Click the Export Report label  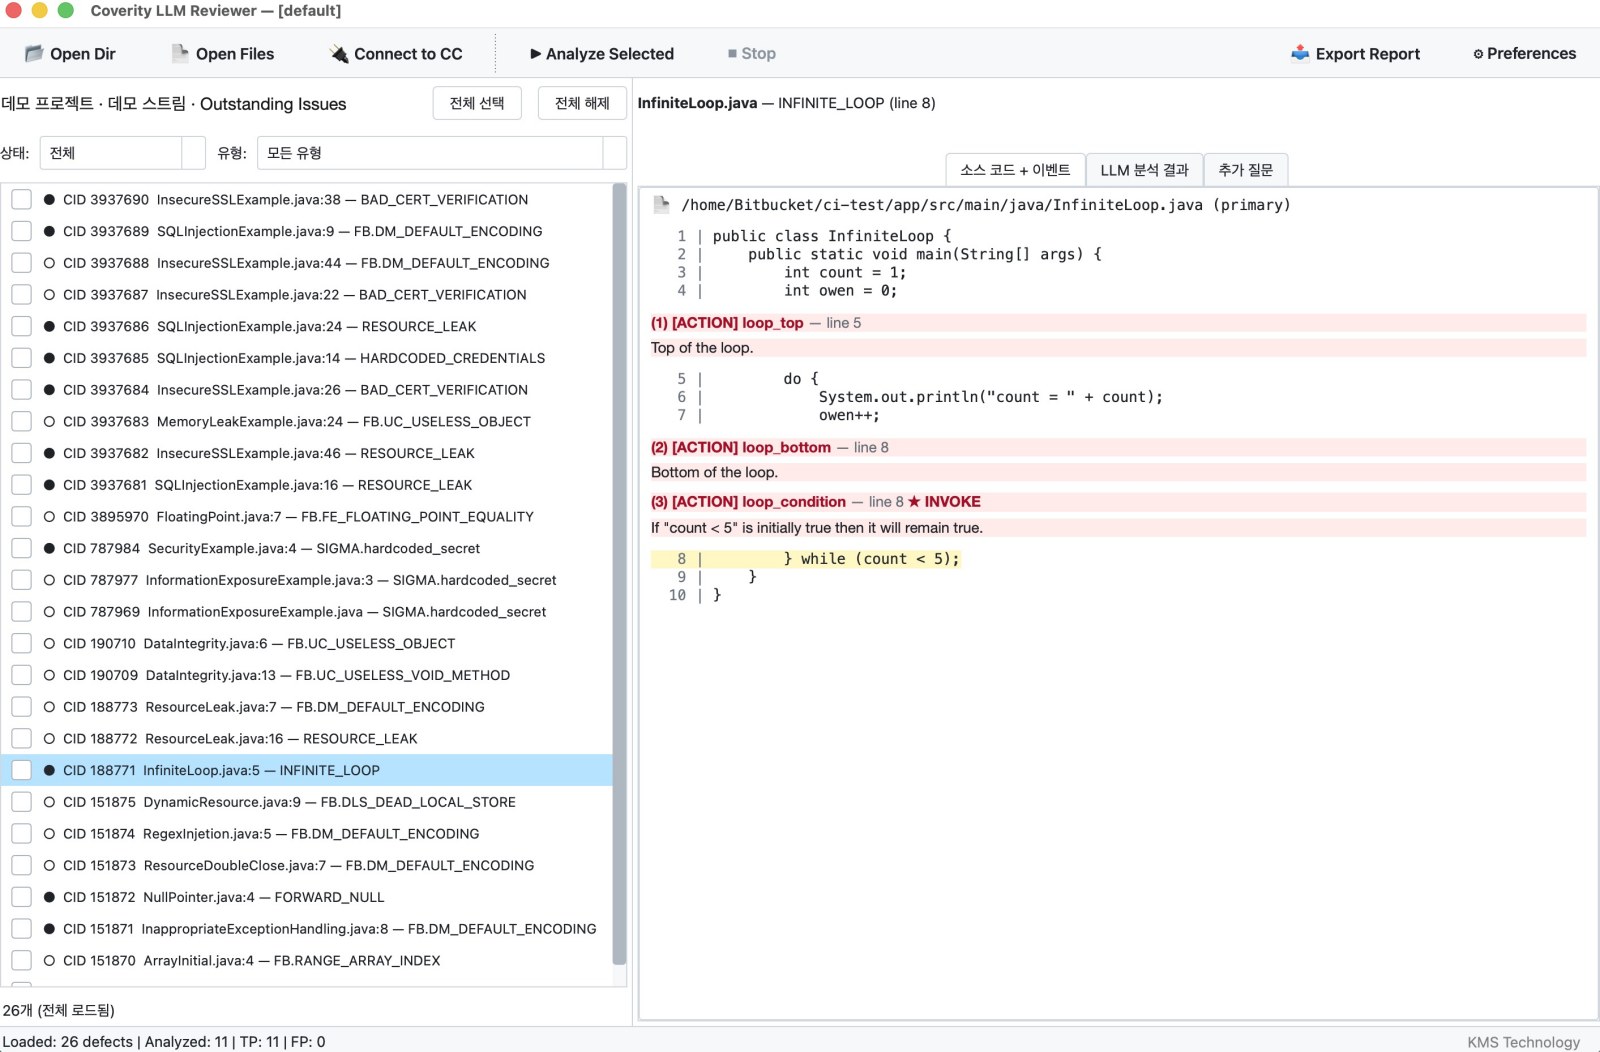pyautogui.click(x=1367, y=54)
